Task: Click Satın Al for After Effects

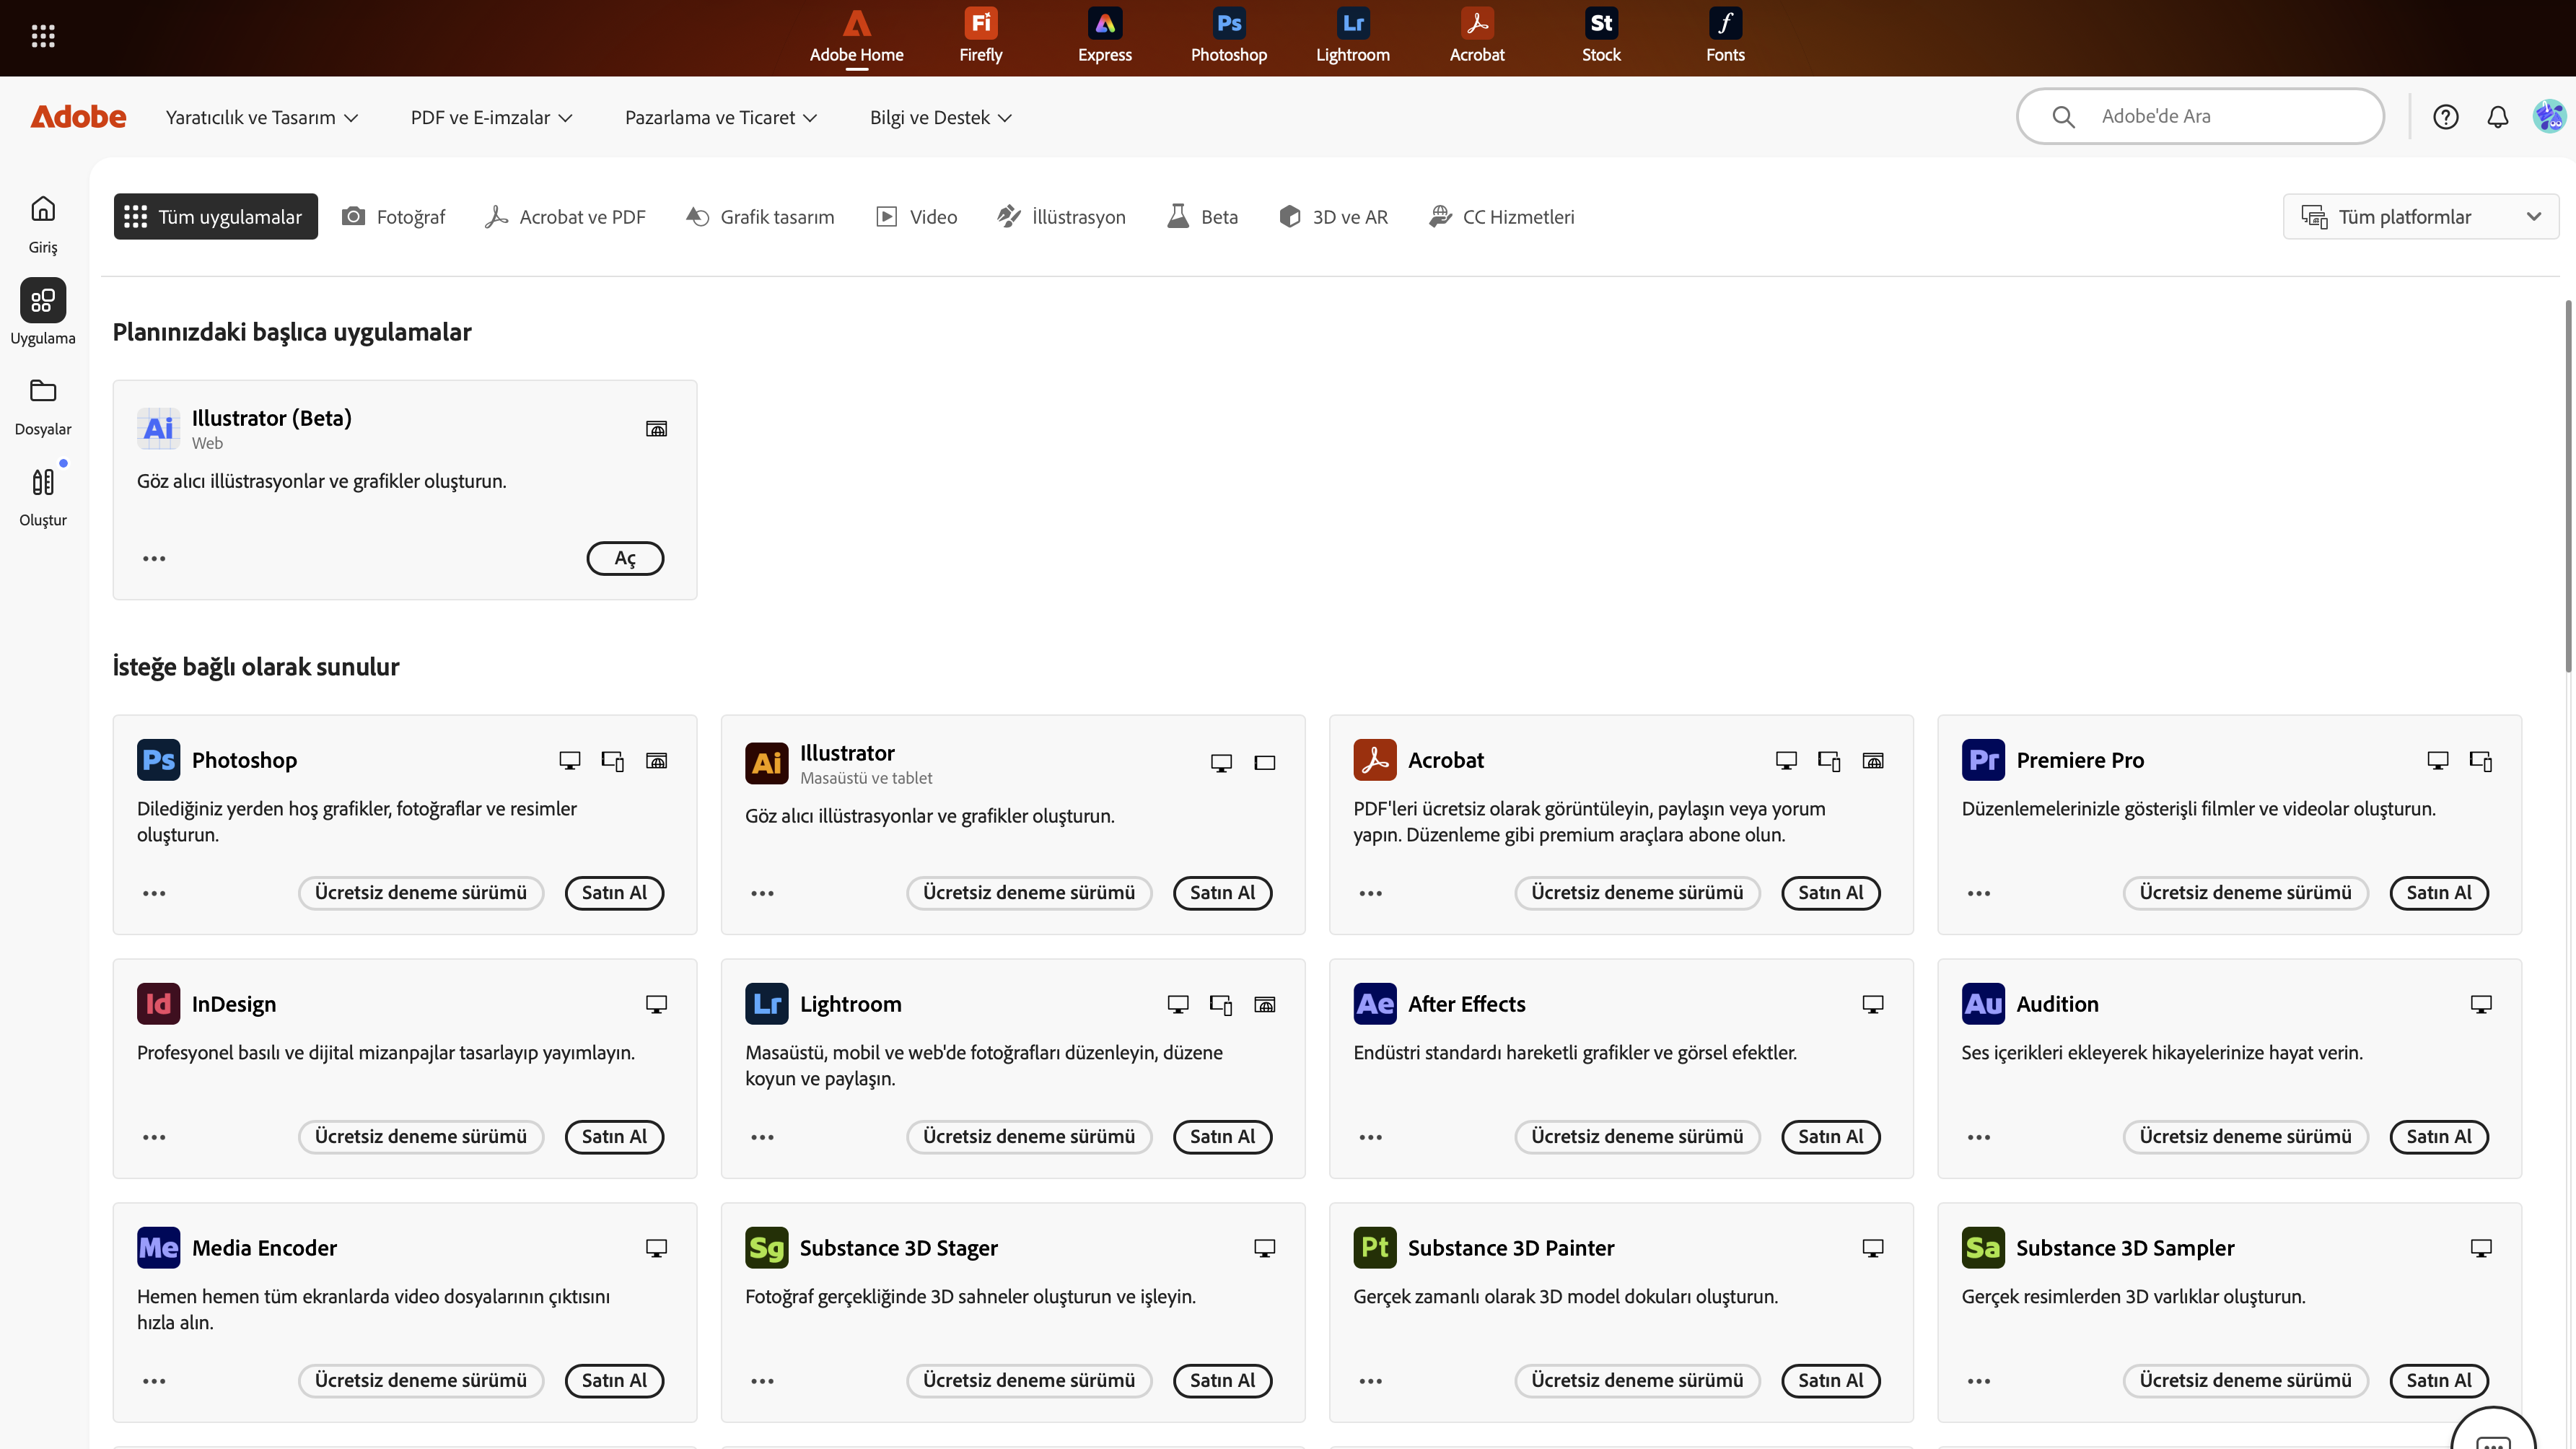Action: (x=1831, y=1137)
